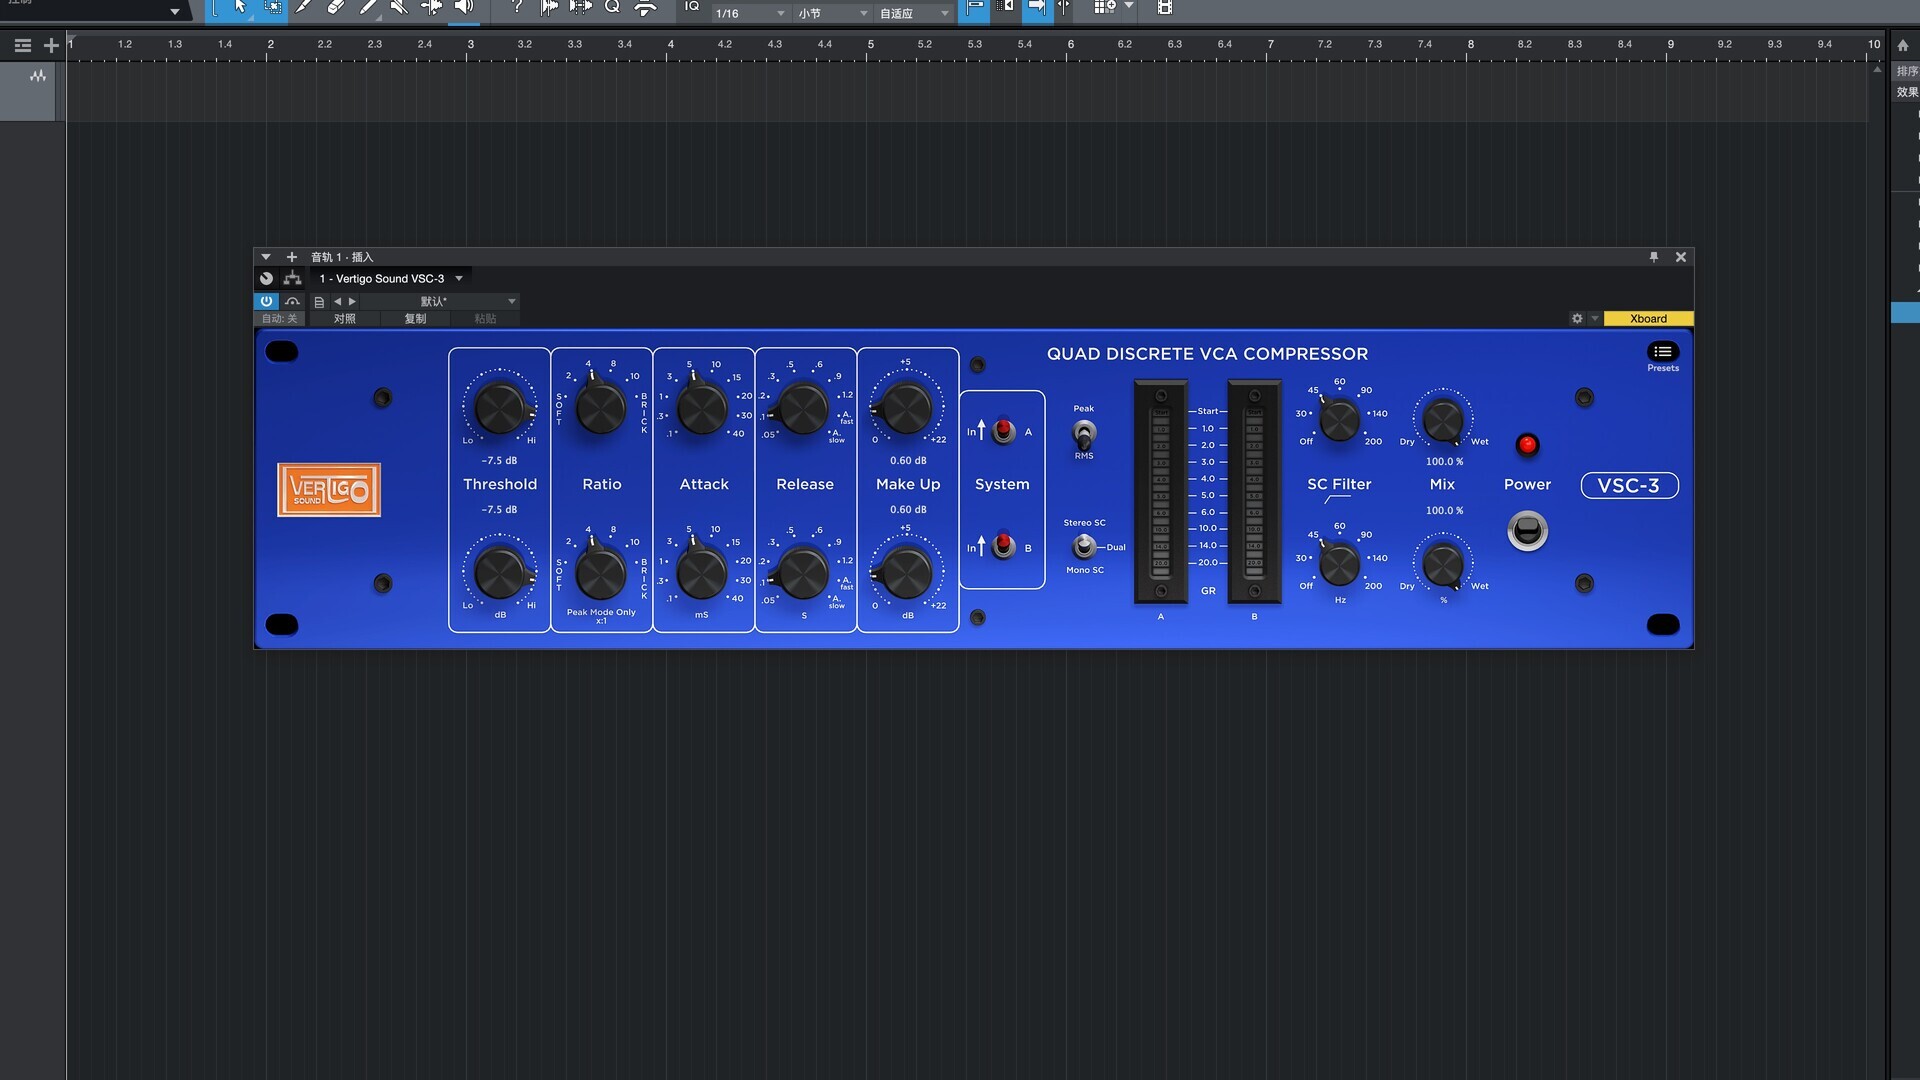1920x1080 pixels.
Task: Flip the Stereo SC / Dual switch
Action: pyautogui.click(x=1084, y=546)
